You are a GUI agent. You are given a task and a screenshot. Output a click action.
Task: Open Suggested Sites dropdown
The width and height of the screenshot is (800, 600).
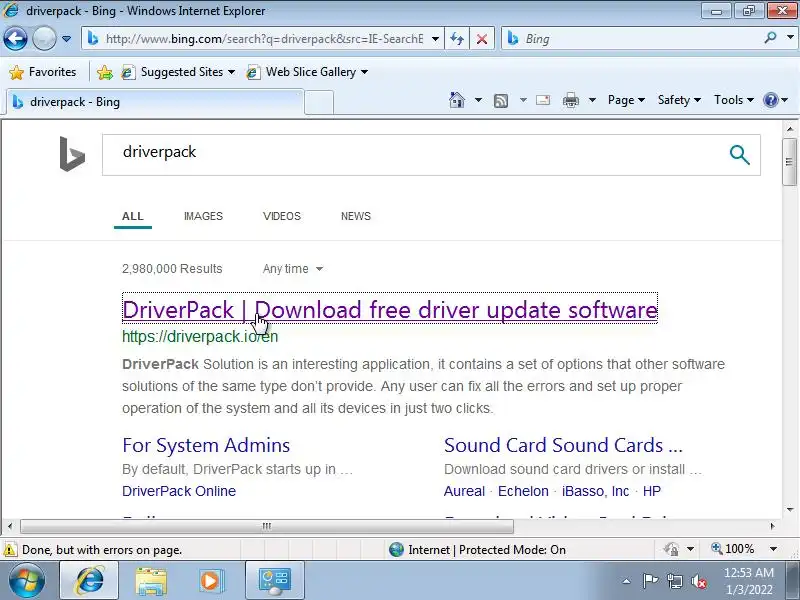coord(178,72)
